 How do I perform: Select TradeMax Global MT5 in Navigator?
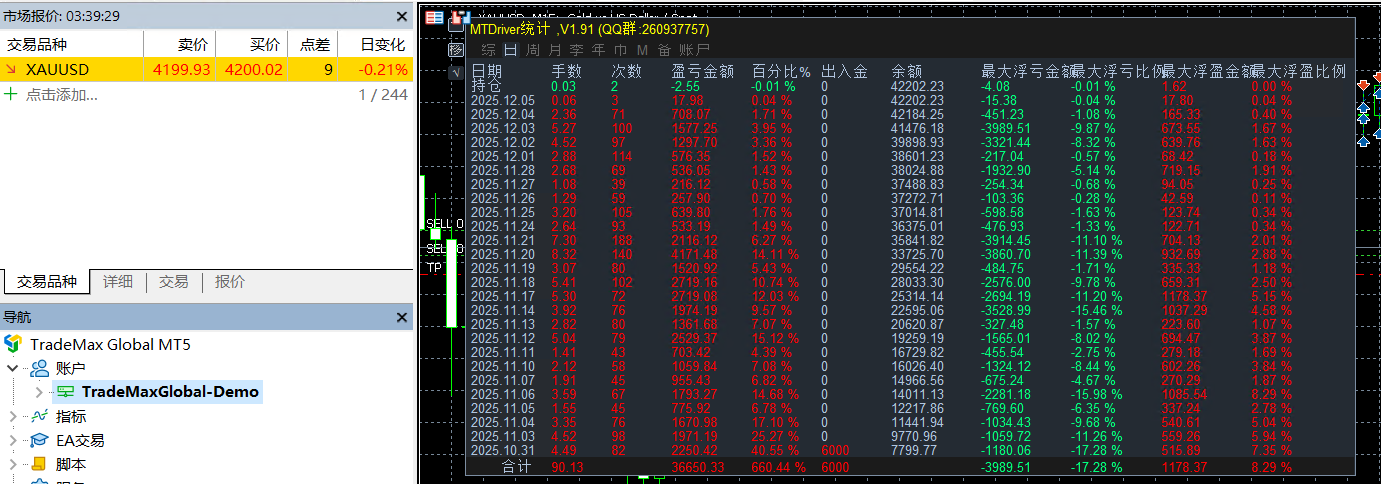pyautogui.click(x=110, y=344)
